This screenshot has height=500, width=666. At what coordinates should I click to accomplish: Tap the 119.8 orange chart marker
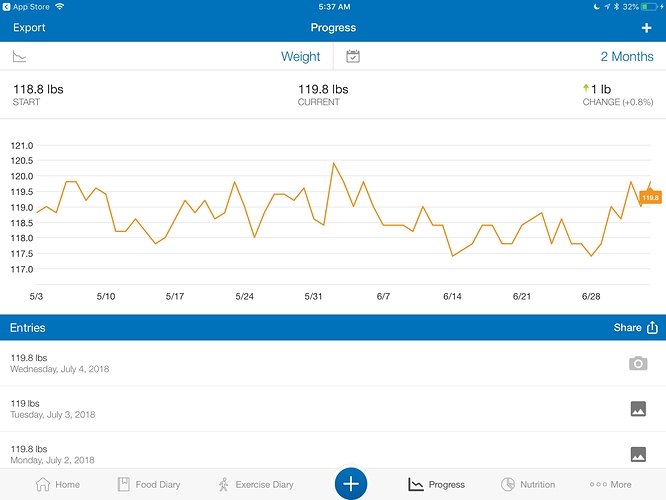(x=650, y=198)
